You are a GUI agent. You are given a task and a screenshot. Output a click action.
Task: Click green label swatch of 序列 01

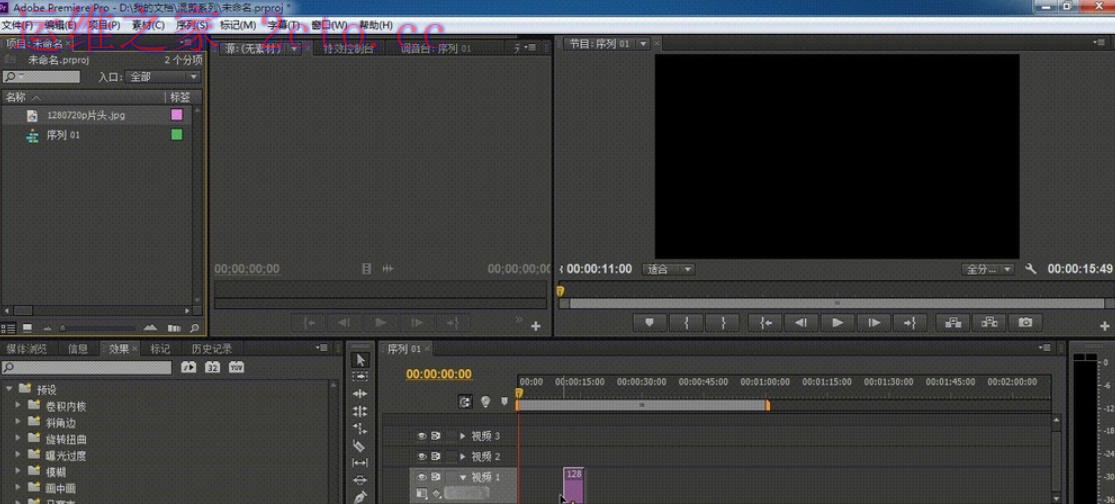click(x=176, y=134)
